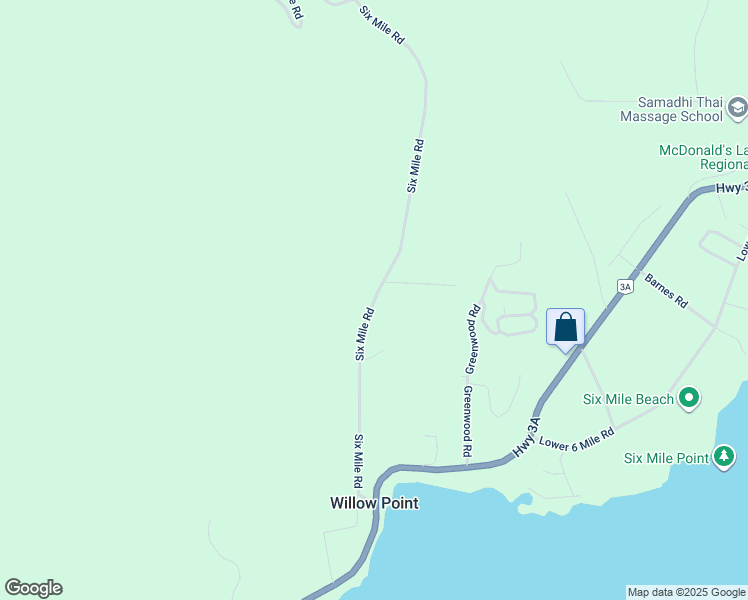This screenshot has height=600, width=748.
Task: Click the Map data ©2025 Google attribution
Action: (686, 592)
